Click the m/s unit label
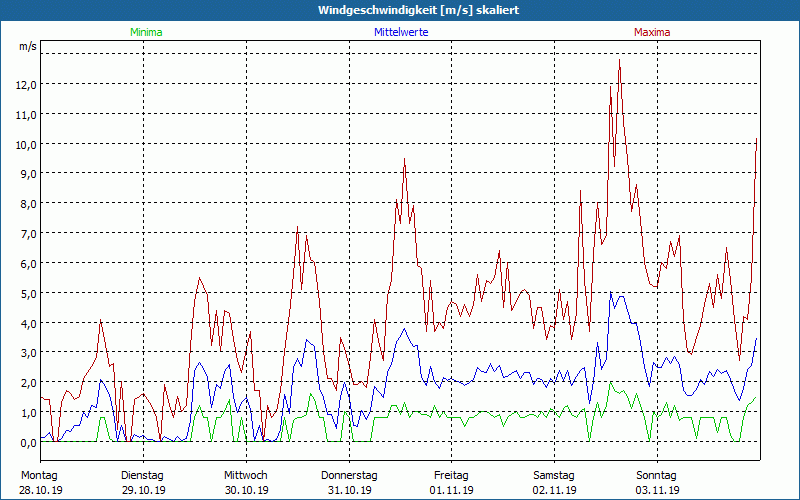The image size is (800, 500). click(27, 47)
